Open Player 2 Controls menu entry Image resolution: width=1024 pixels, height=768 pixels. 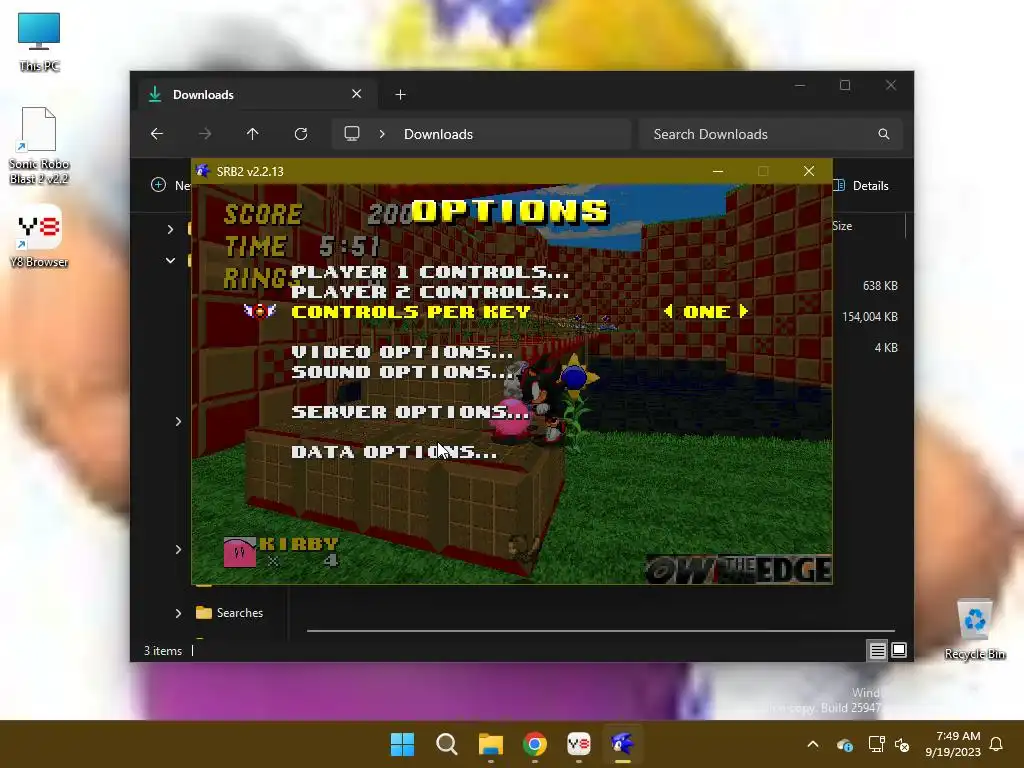click(430, 291)
